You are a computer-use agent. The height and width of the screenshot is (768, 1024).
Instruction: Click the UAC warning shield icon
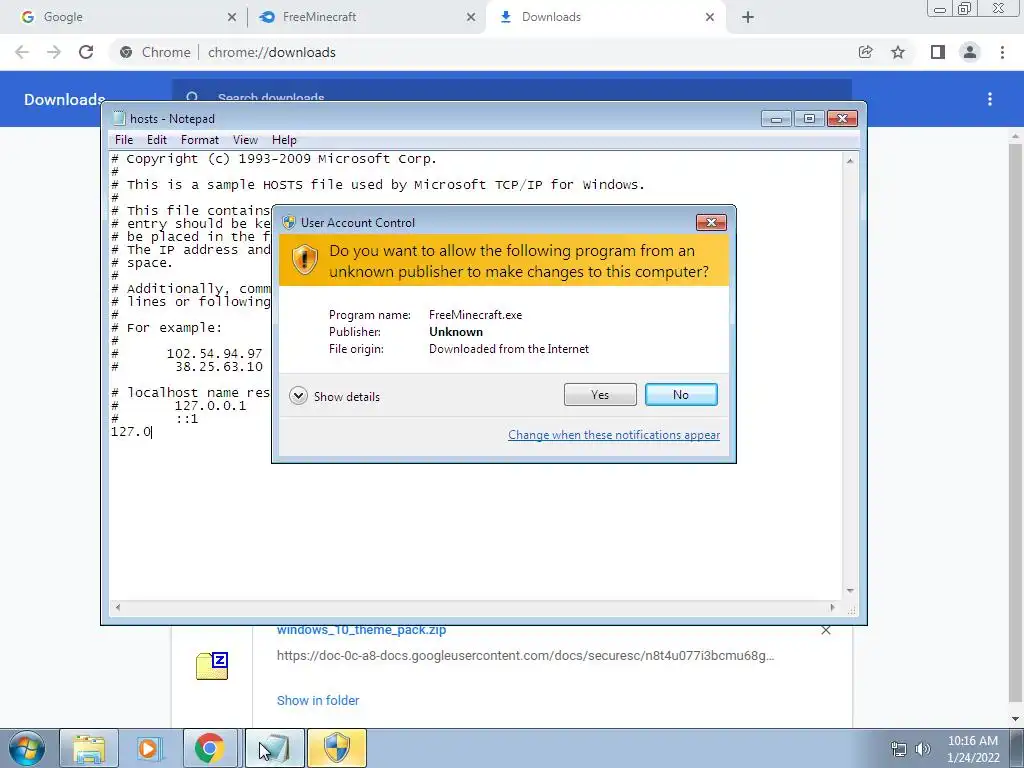click(304, 259)
